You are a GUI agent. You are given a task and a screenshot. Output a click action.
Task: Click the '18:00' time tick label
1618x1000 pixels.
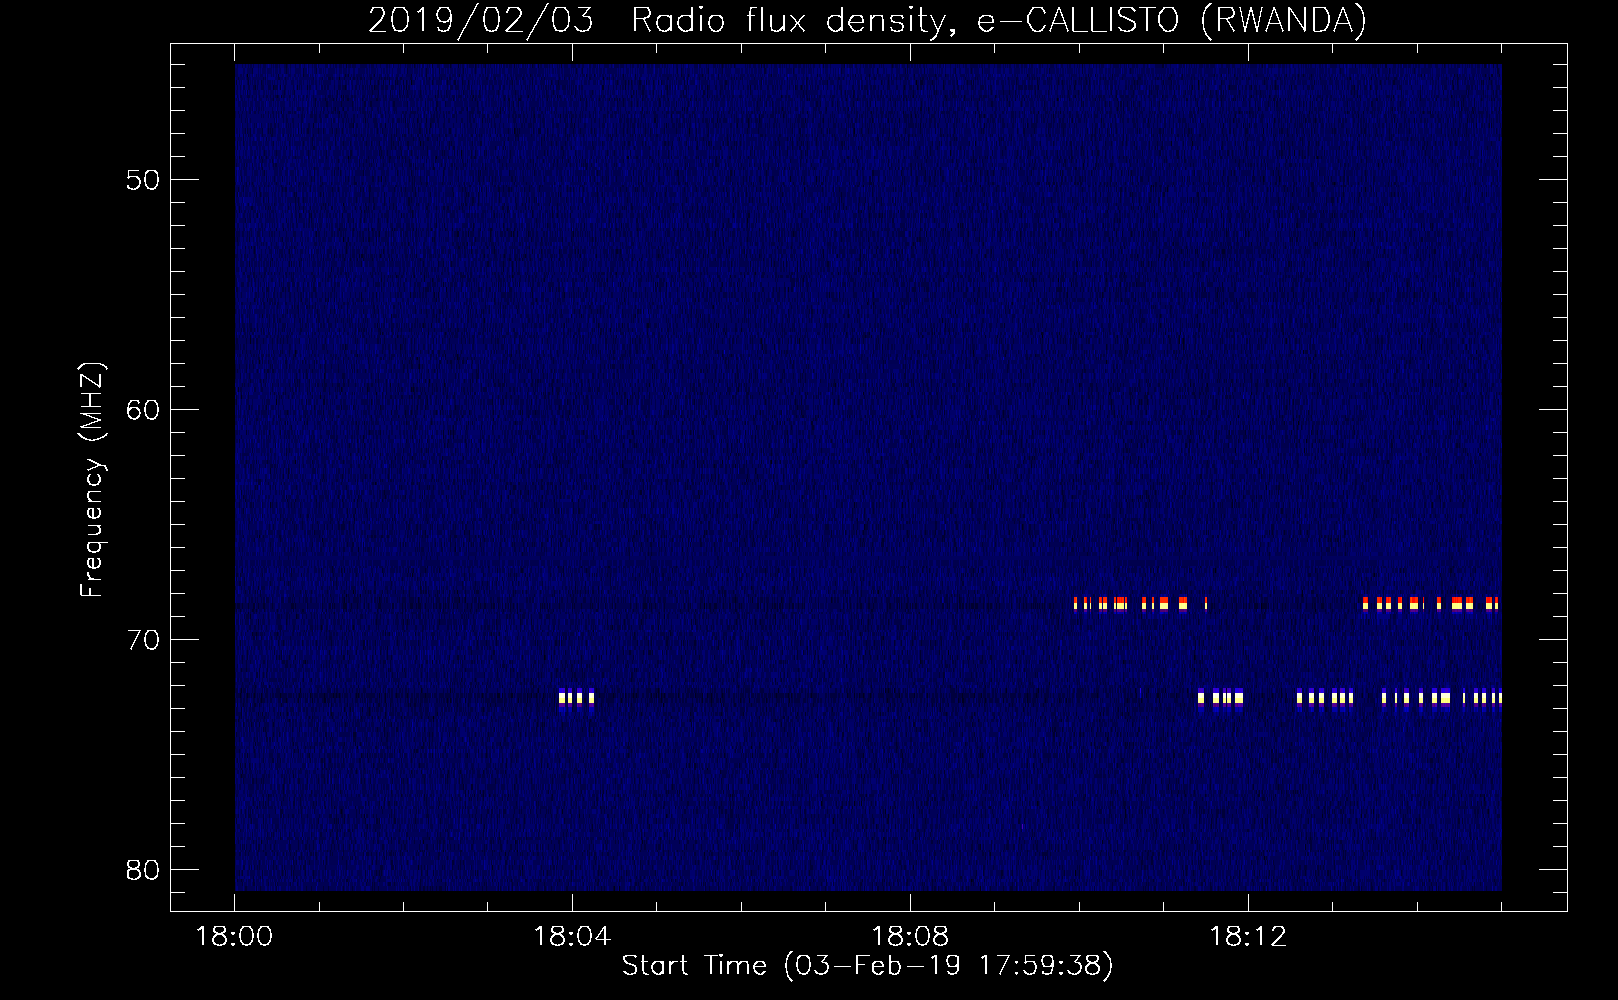235,937
